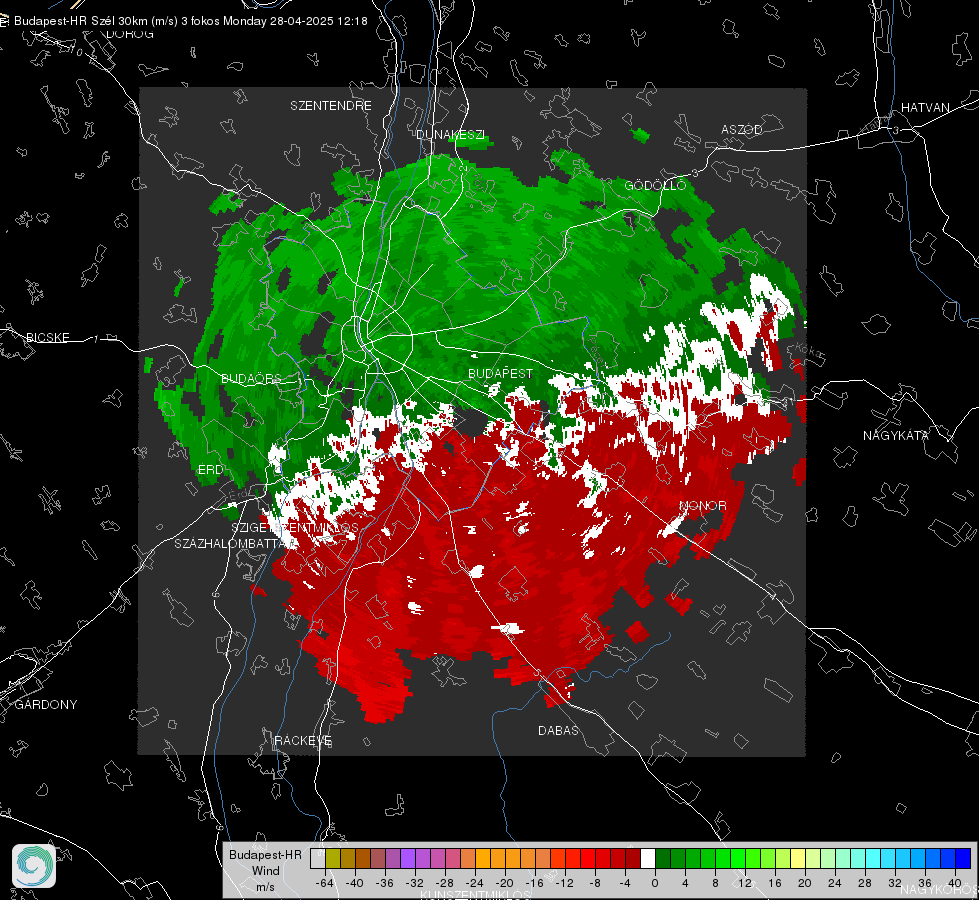Screen dimensions: 979x900
Task: Click the 16 legend value
Action: coord(775,883)
